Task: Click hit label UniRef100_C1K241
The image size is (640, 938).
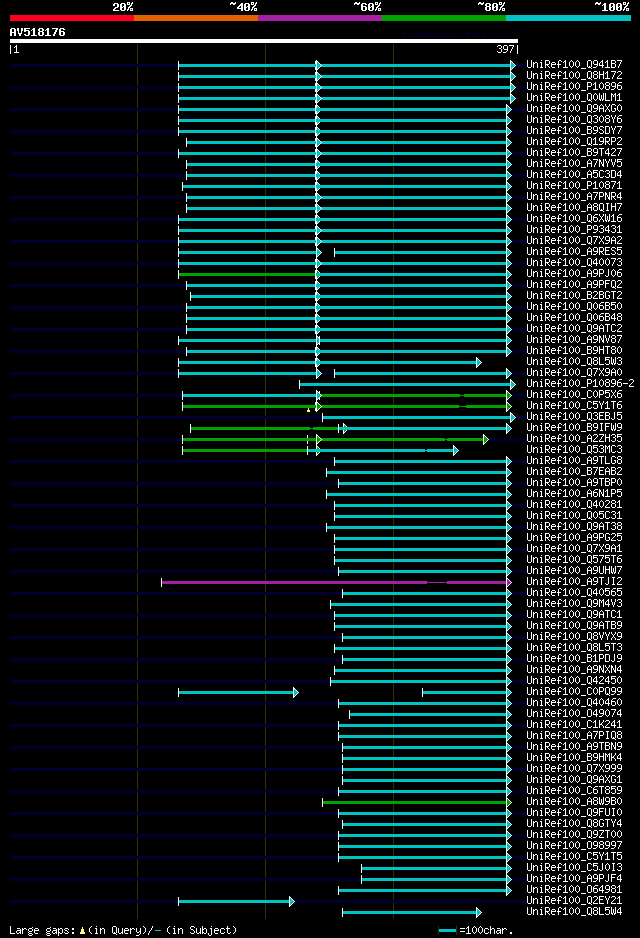Action: [574, 724]
